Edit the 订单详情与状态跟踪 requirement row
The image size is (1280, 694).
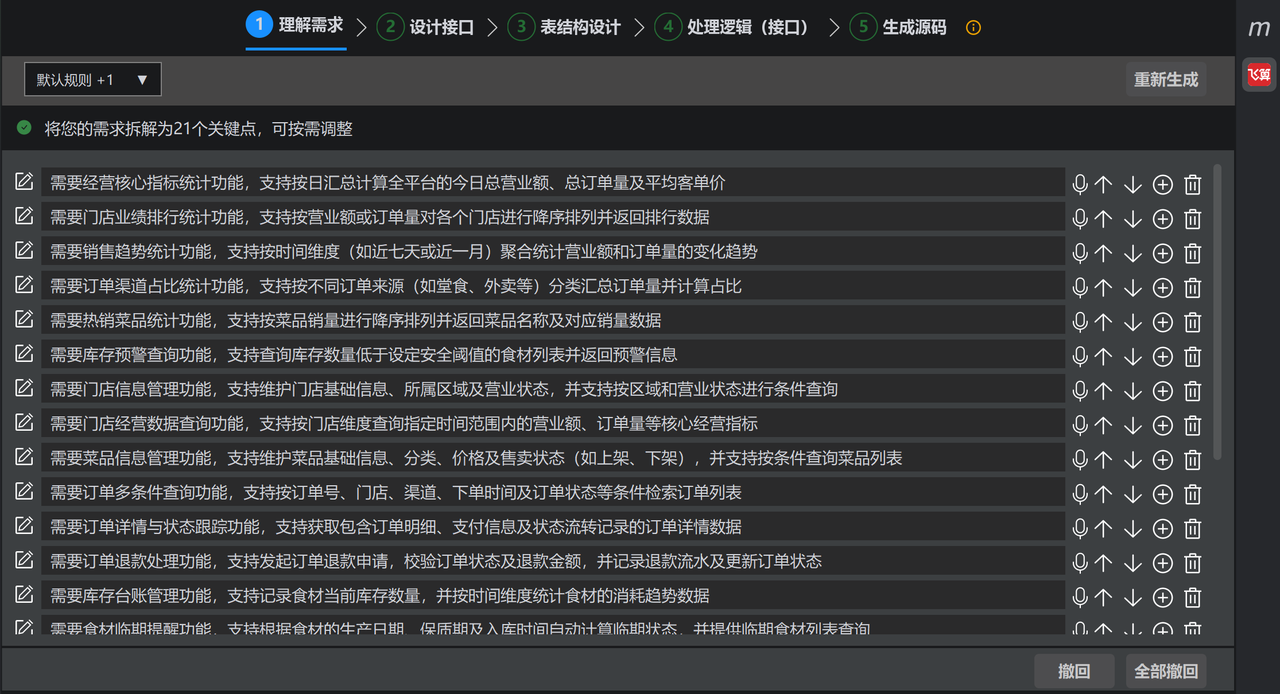(24, 525)
